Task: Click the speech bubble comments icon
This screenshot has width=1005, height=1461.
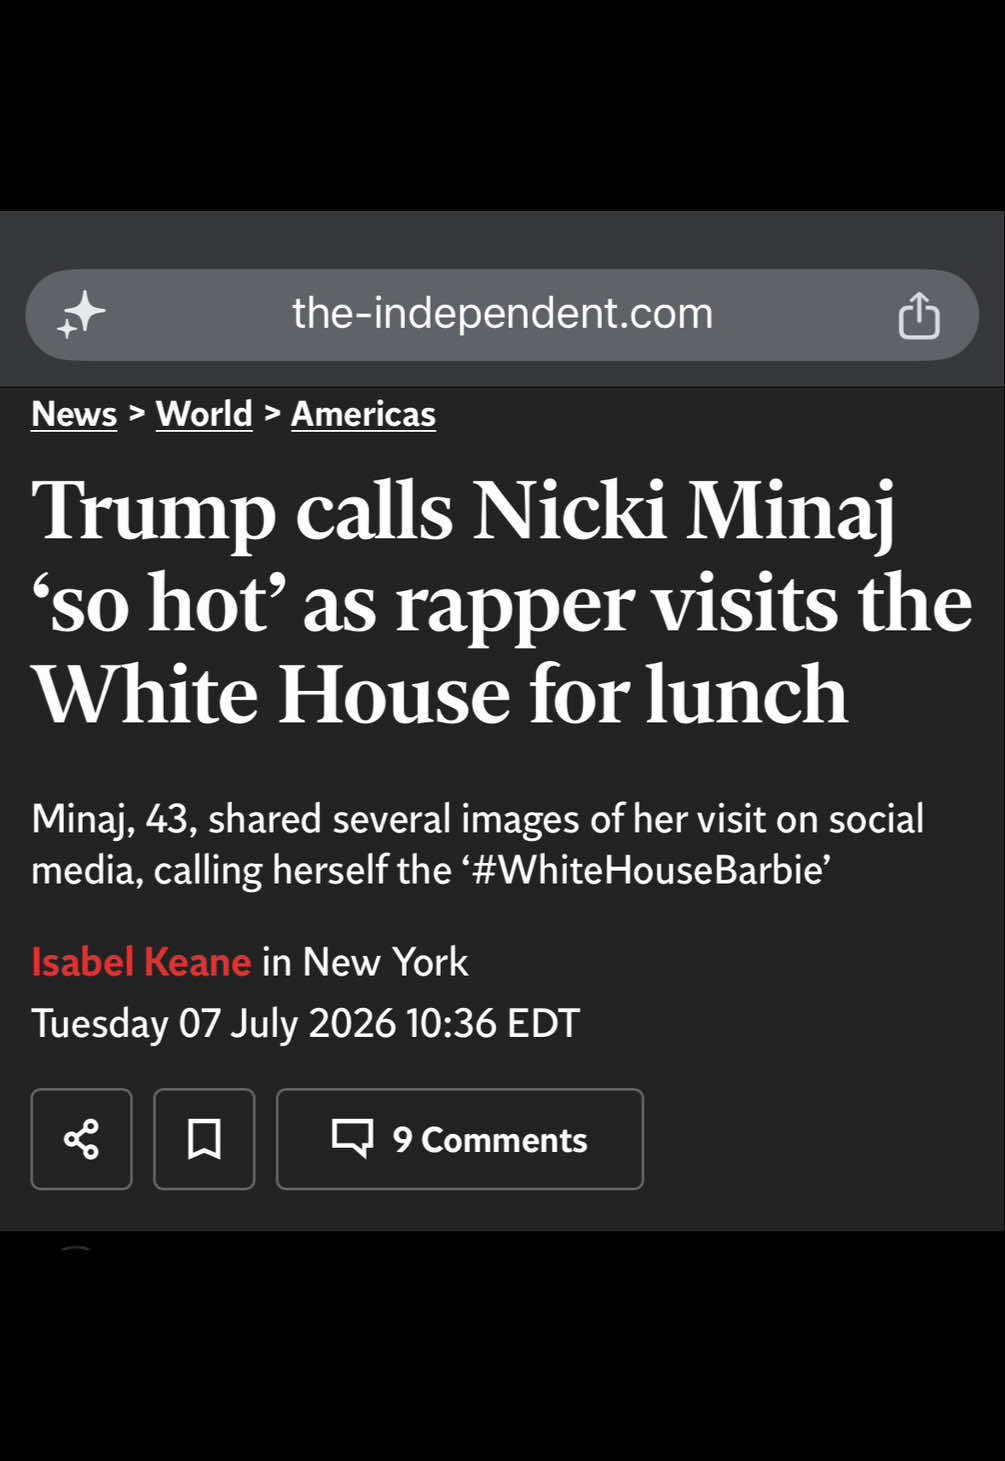Action: click(352, 1139)
